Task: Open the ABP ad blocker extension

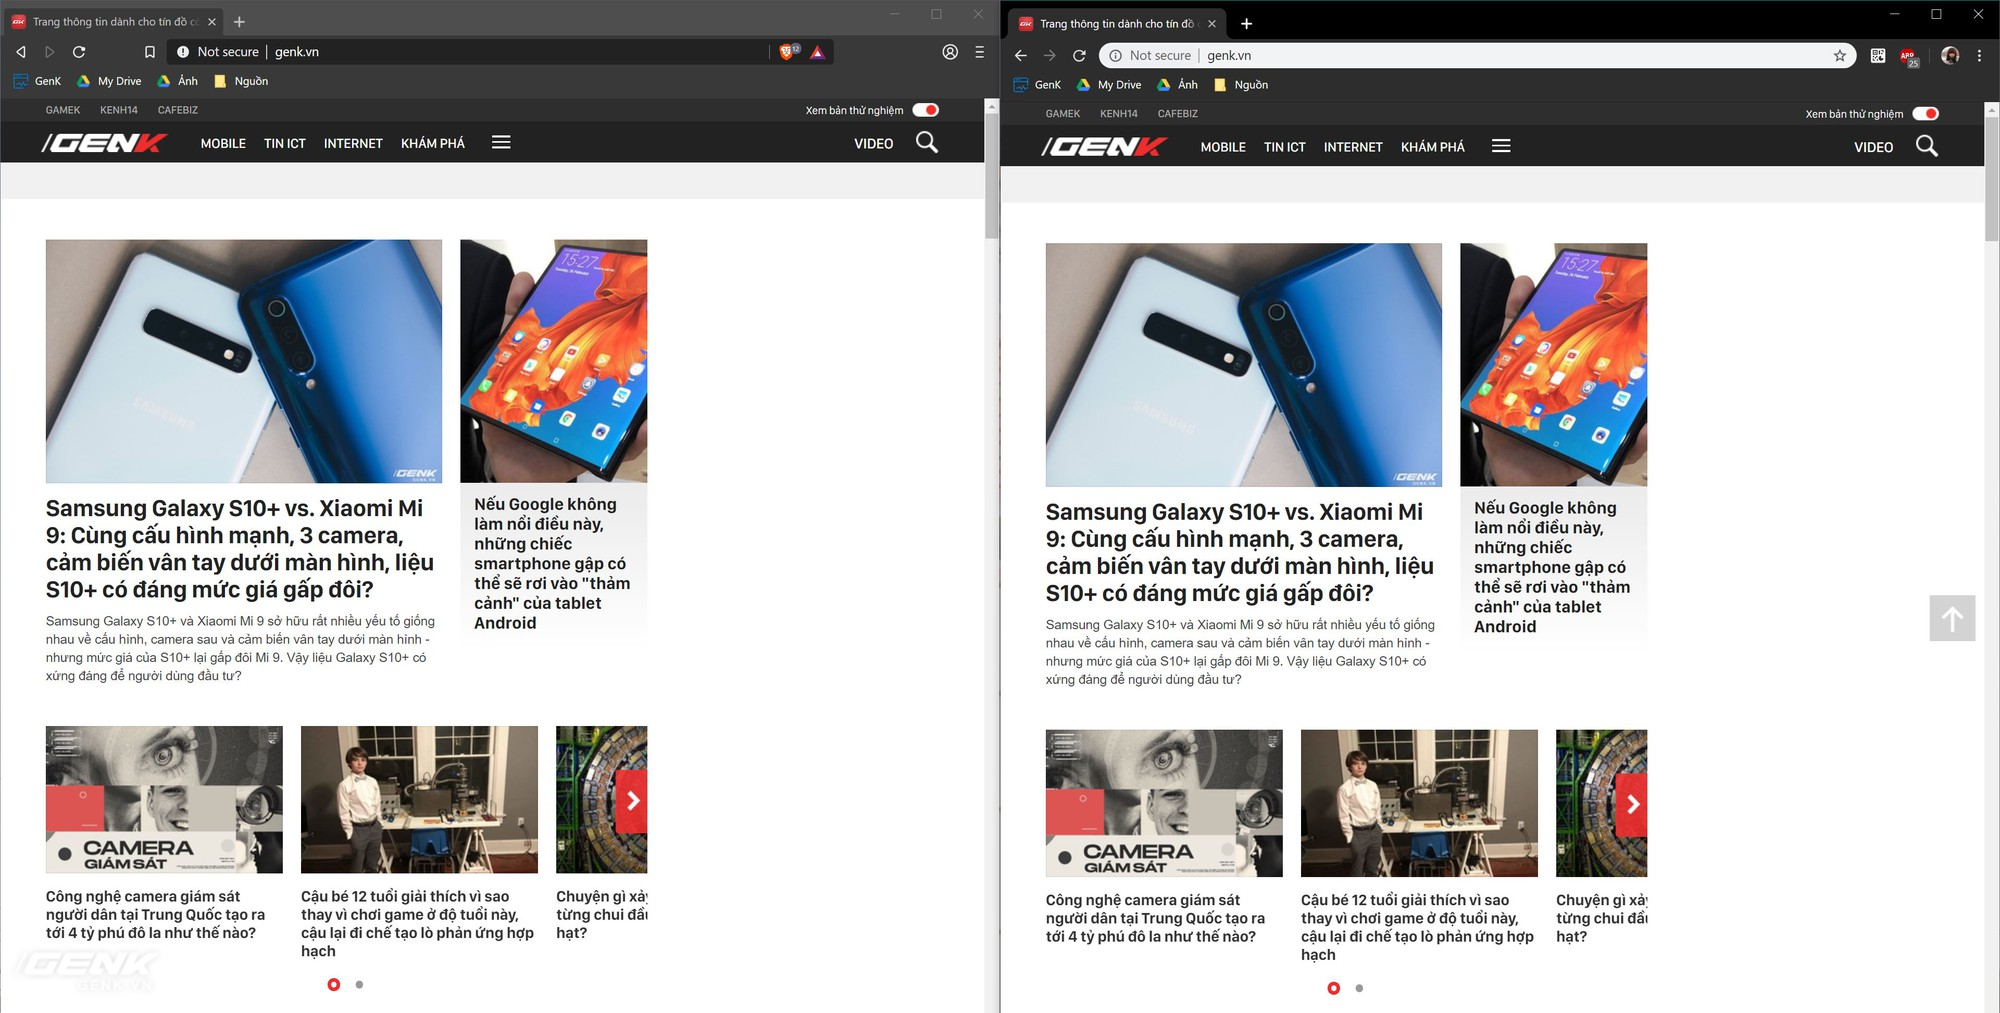Action: click(x=1909, y=57)
